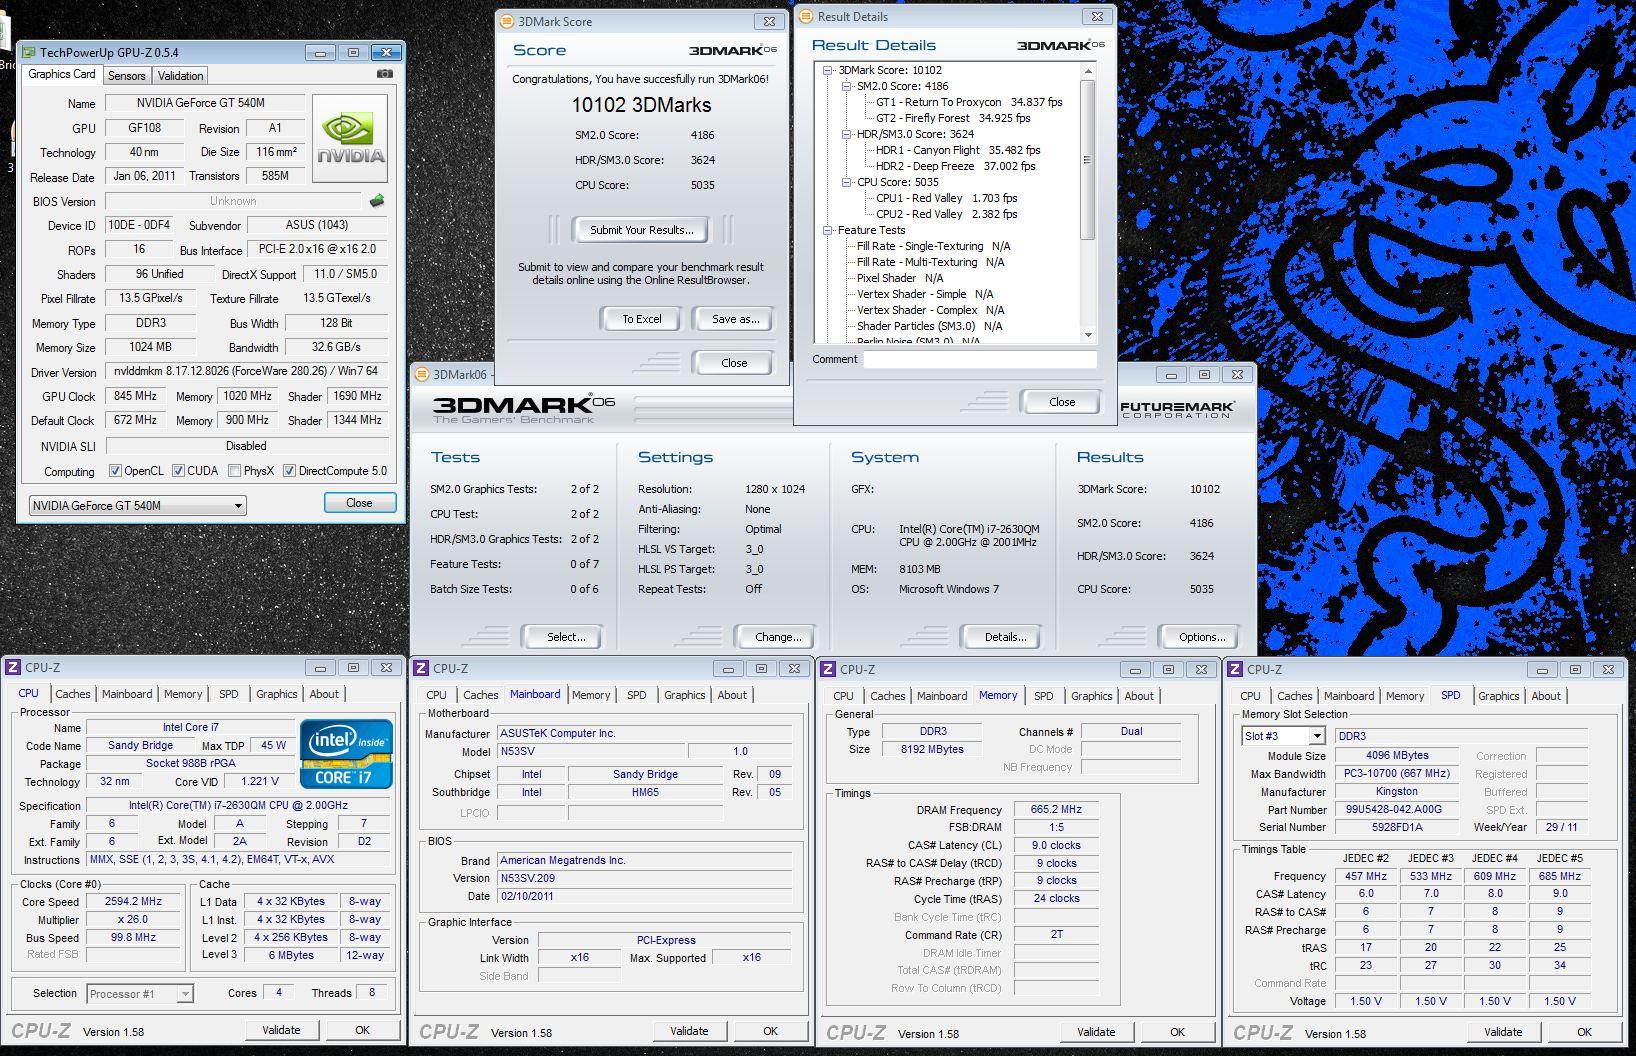Collapse the CPU Score: 5035 tree node
Image resolution: width=1636 pixels, height=1056 pixels.
(x=846, y=182)
